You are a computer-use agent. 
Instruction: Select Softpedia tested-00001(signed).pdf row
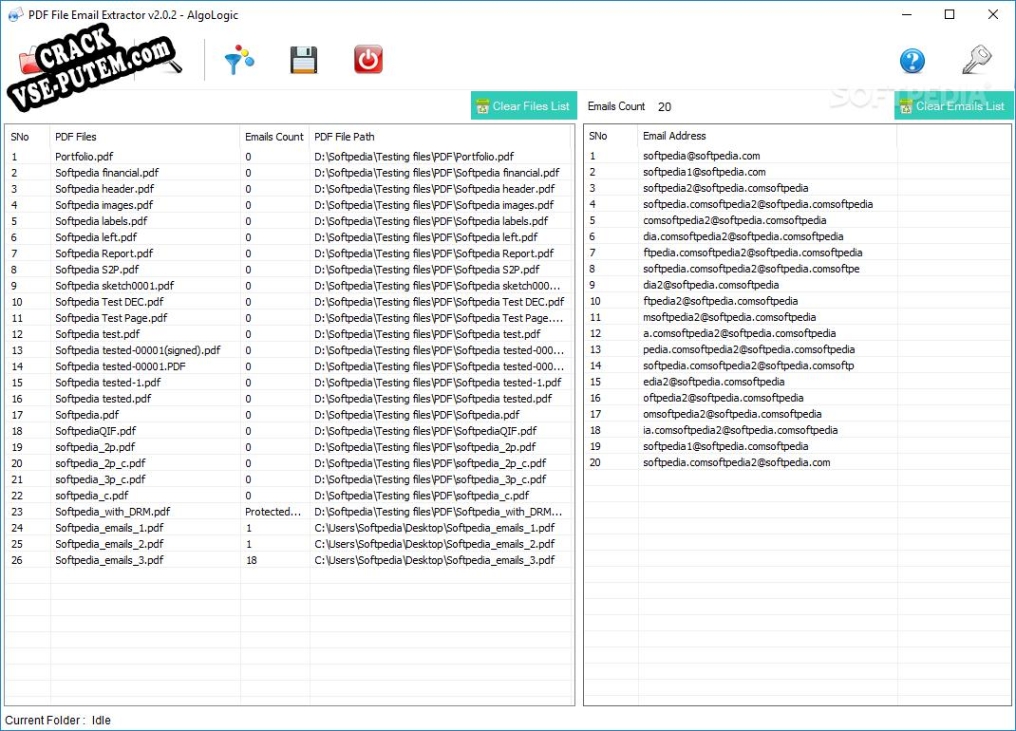pyautogui.click(x=289, y=351)
